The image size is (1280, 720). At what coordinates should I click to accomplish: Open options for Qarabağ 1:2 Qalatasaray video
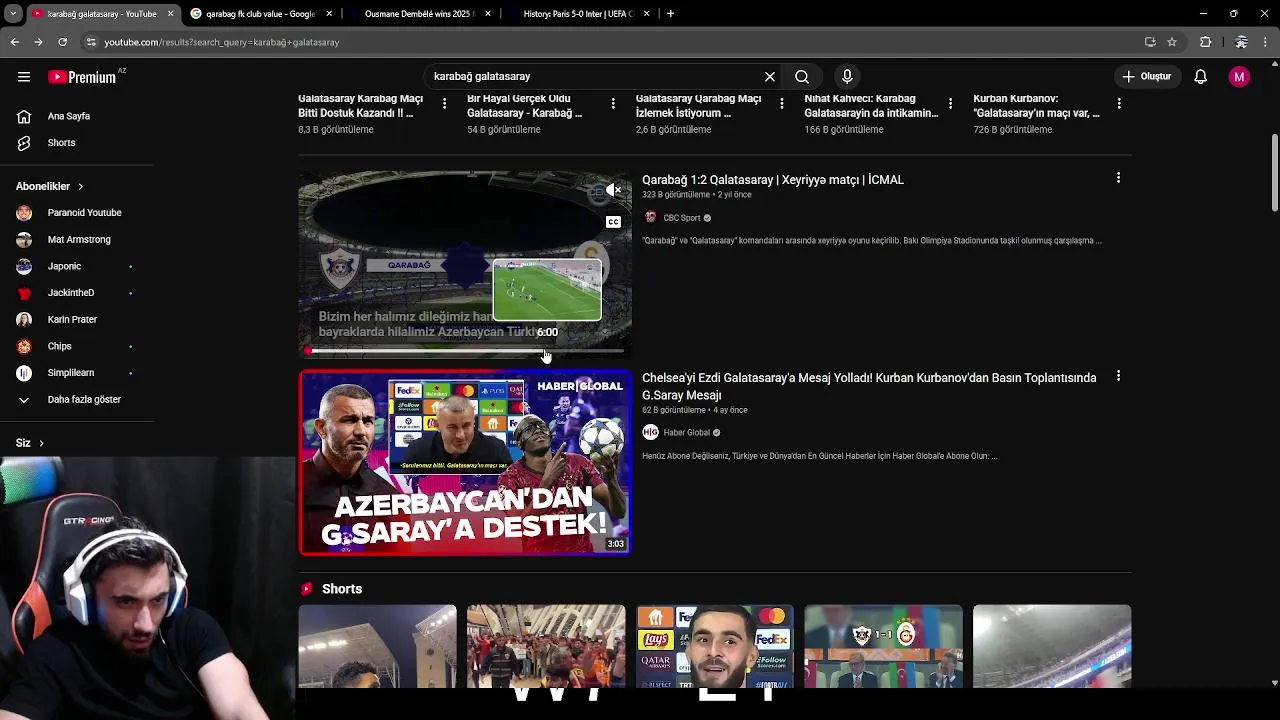(1118, 178)
